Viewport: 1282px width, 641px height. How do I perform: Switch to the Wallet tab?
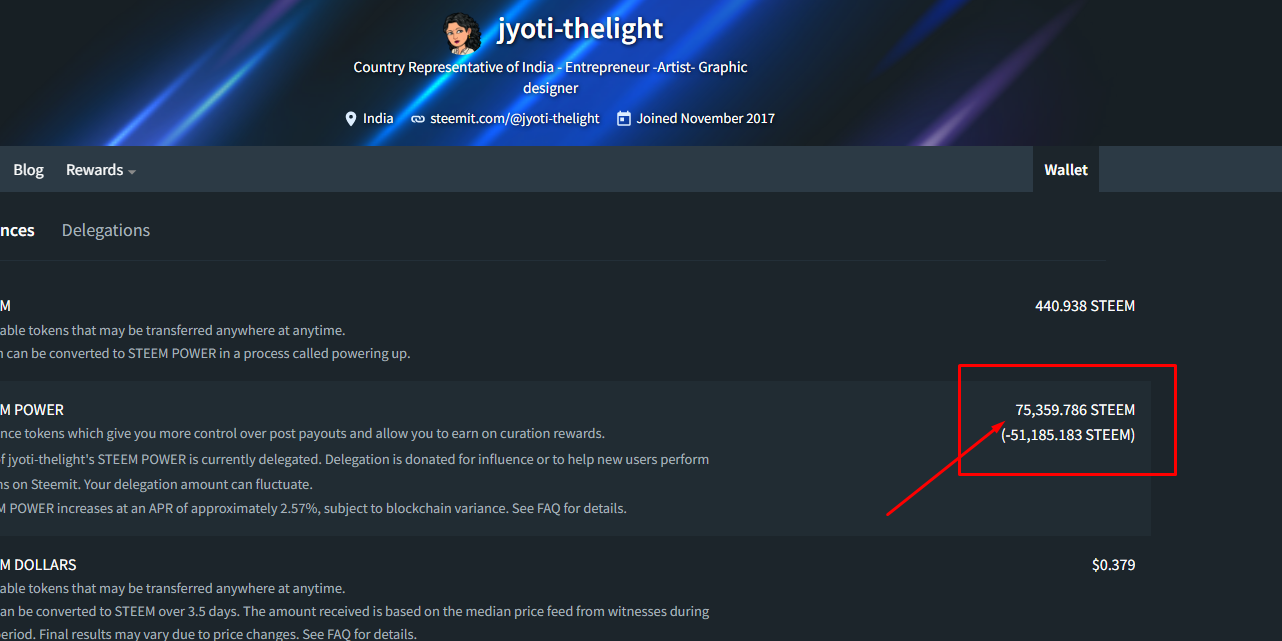(1066, 169)
